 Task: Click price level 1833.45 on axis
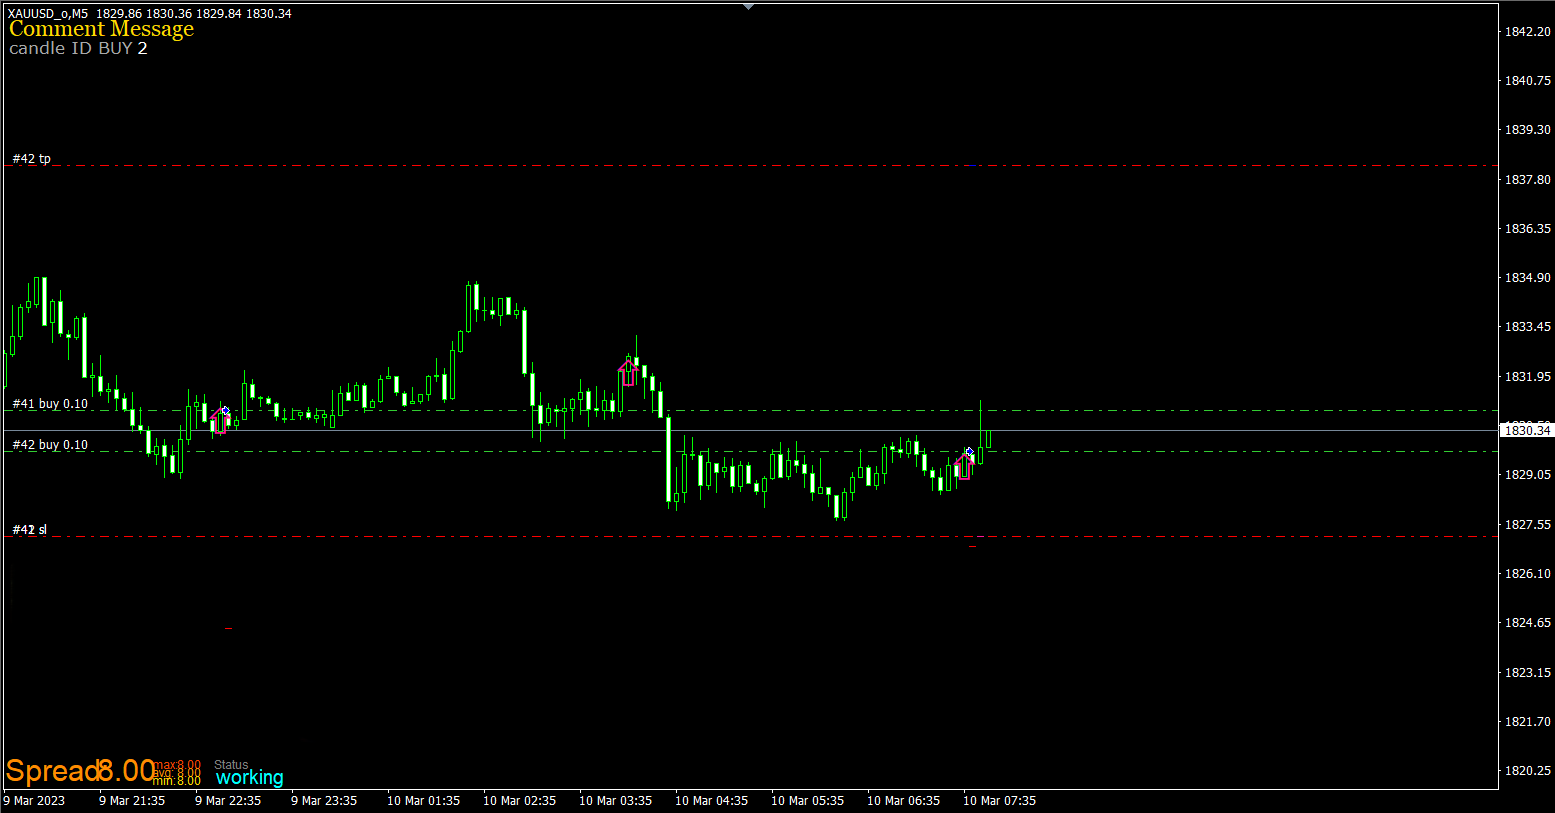pos(1528,327)
